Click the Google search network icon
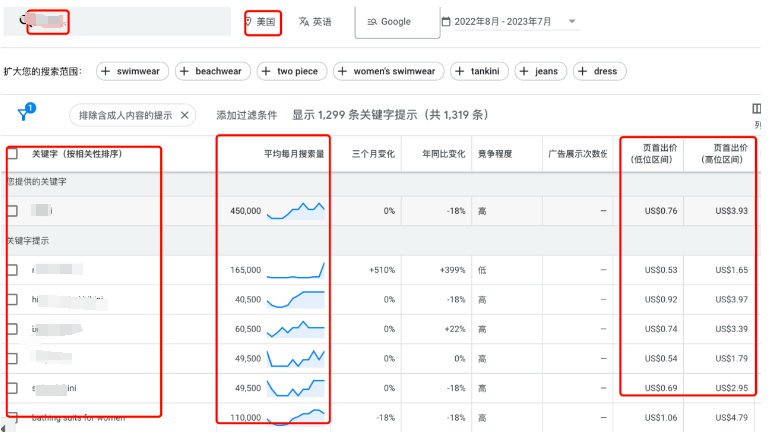This screenshot has width=771, height=448. coord(372,21)
